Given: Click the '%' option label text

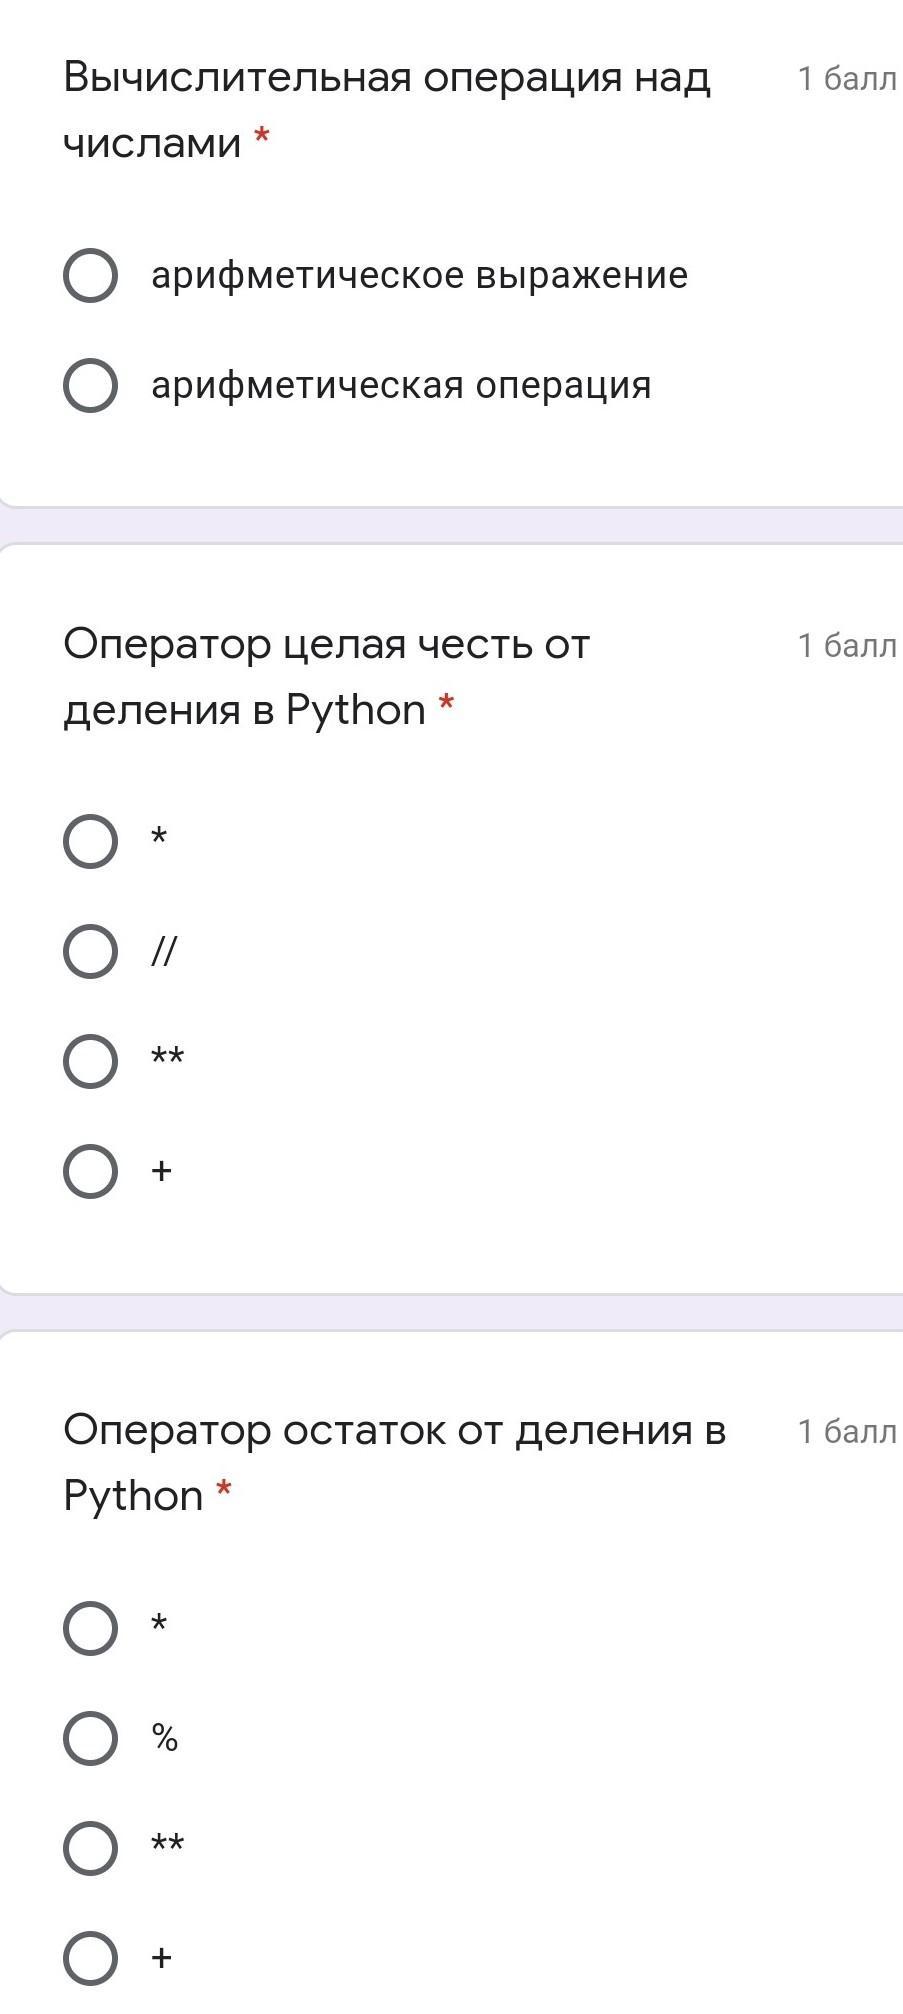Looking at the screenshot, I should pos(164,1738).
